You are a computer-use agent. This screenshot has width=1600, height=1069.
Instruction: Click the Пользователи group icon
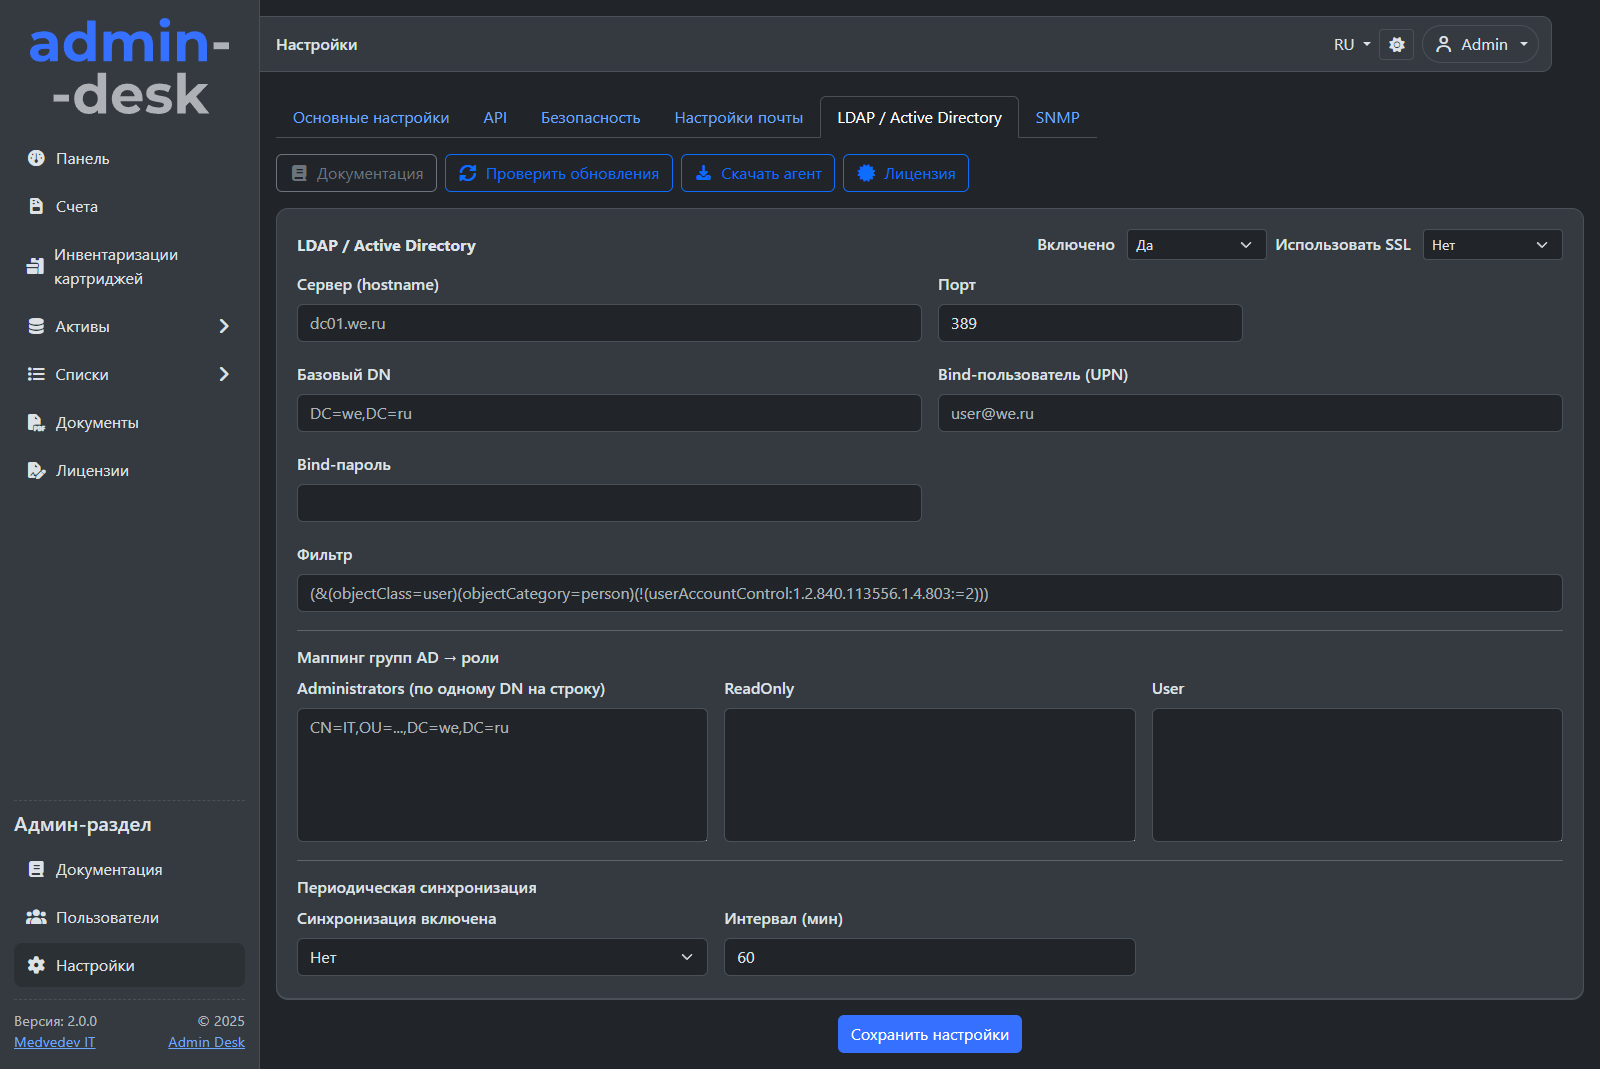(36, 917)
